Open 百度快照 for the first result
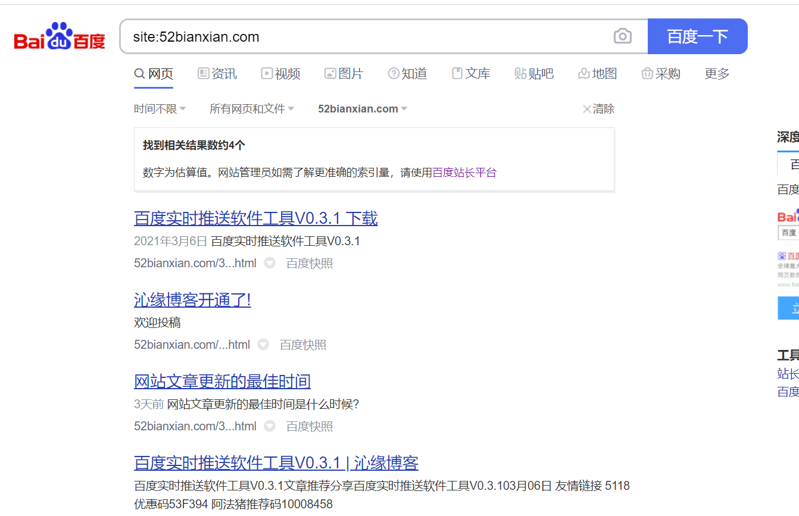 coord(309,263)
